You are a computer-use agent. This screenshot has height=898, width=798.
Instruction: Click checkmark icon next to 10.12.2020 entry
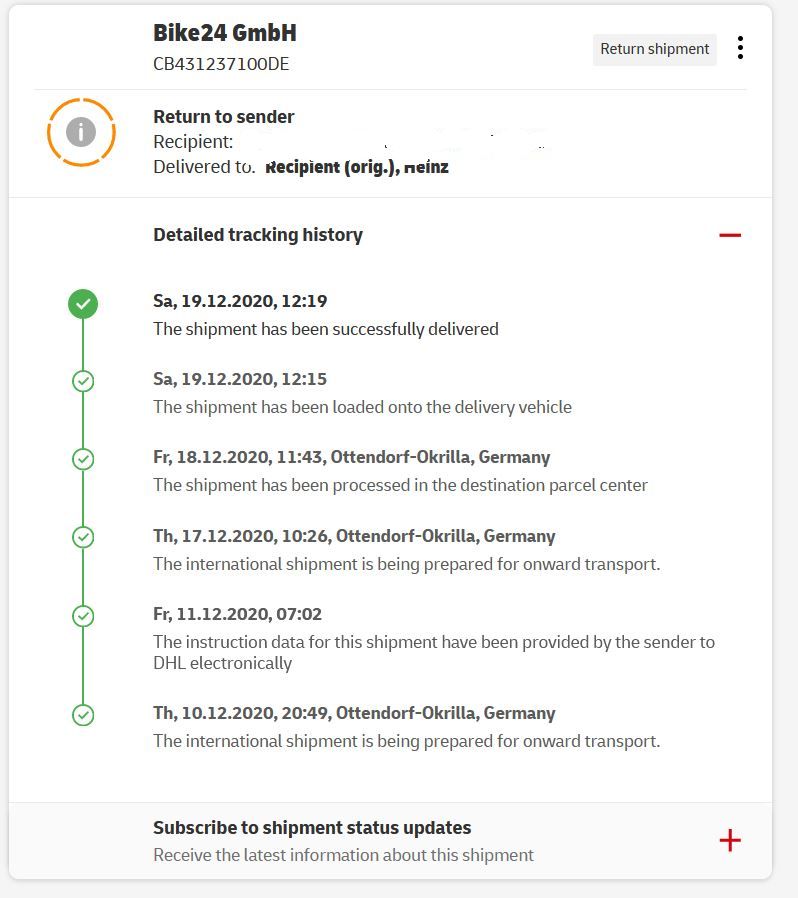pos(83,715)
